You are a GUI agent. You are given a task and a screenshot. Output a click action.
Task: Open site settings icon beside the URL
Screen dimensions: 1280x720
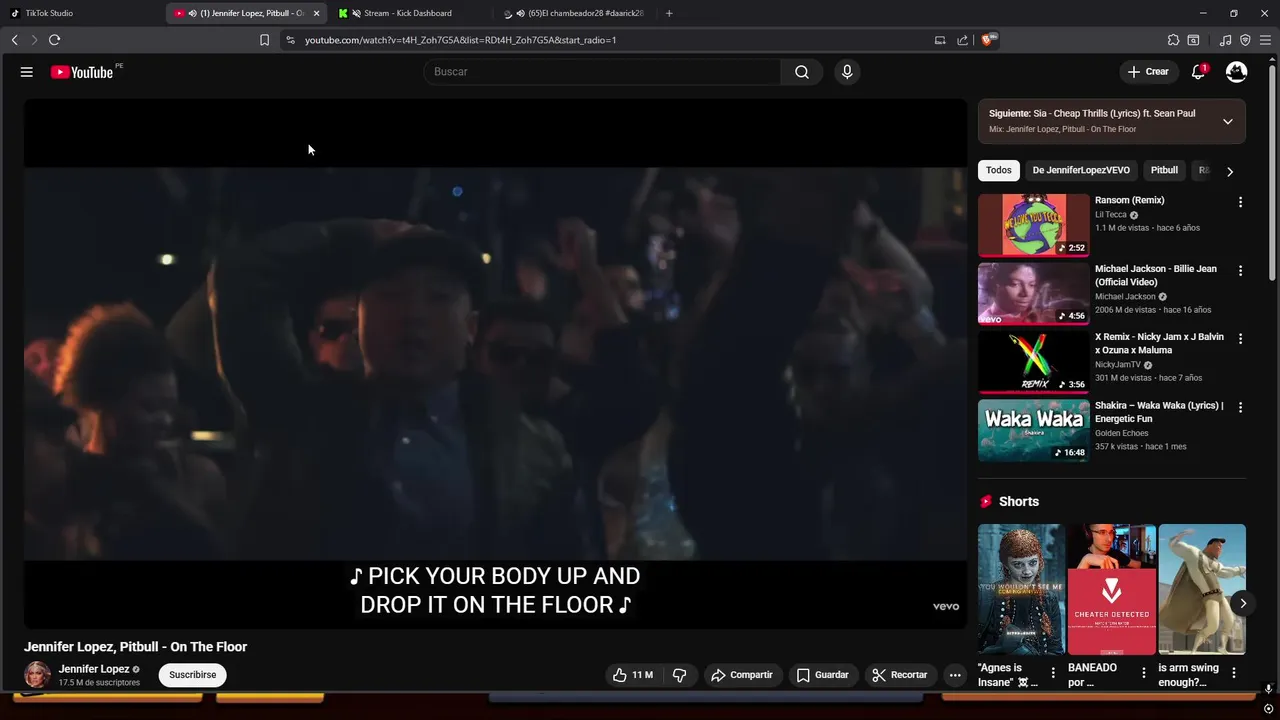[x=290, y=40]
